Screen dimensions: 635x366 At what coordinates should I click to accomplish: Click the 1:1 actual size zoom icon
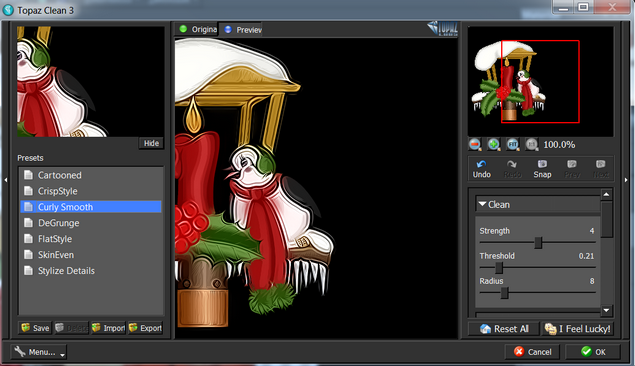coord(532,144)
